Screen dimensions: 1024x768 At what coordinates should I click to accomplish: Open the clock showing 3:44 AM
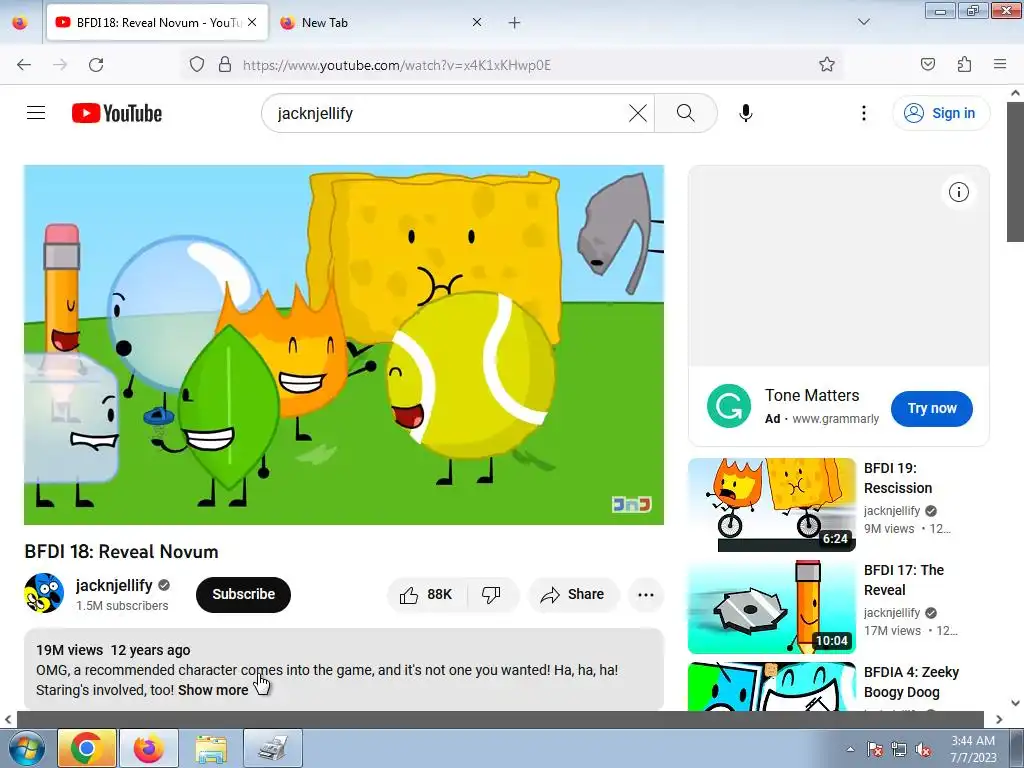pos(972,749)
